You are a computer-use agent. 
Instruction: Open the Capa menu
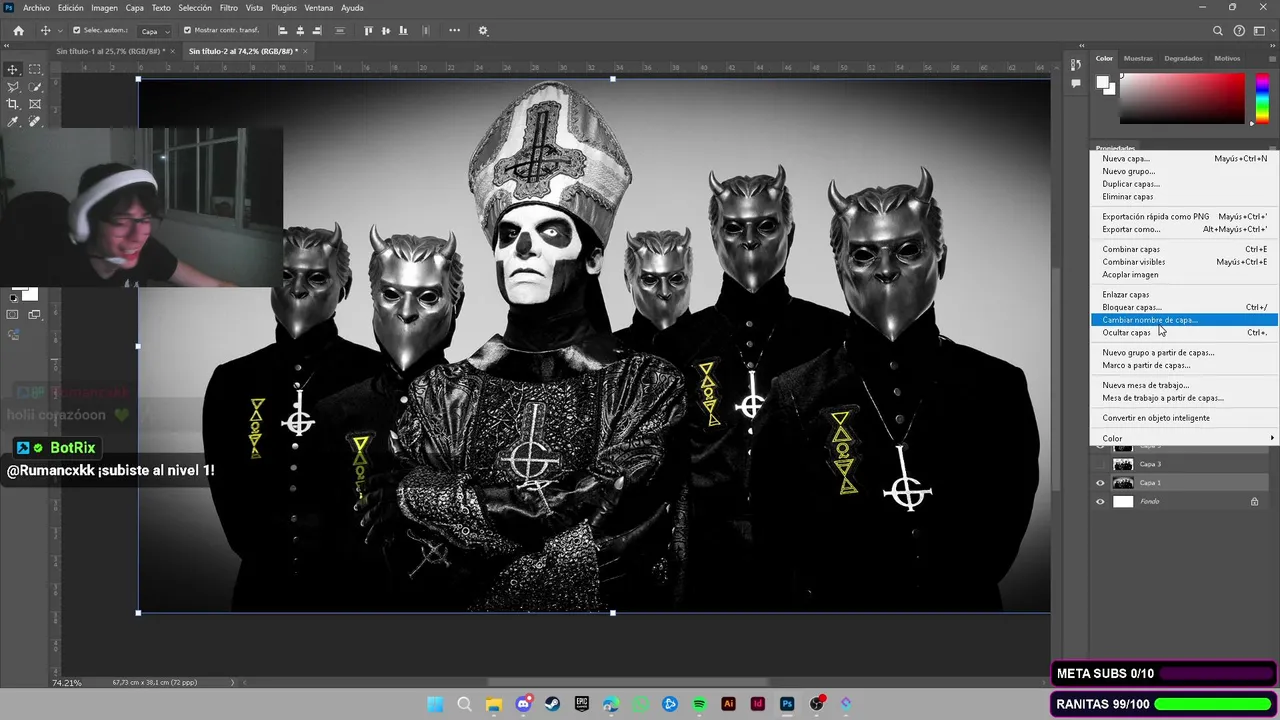click(134, 7)
